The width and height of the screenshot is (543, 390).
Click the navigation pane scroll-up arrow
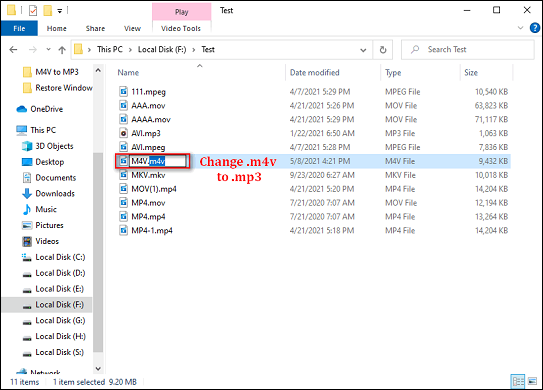point(98,71)
